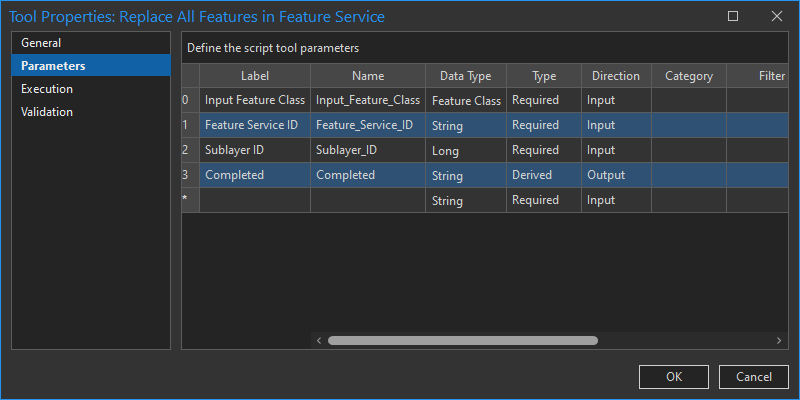Viewport: 800px width, 400px height.
Task: Click the Label cell Input Feature Class
Action: click(255, 100)
